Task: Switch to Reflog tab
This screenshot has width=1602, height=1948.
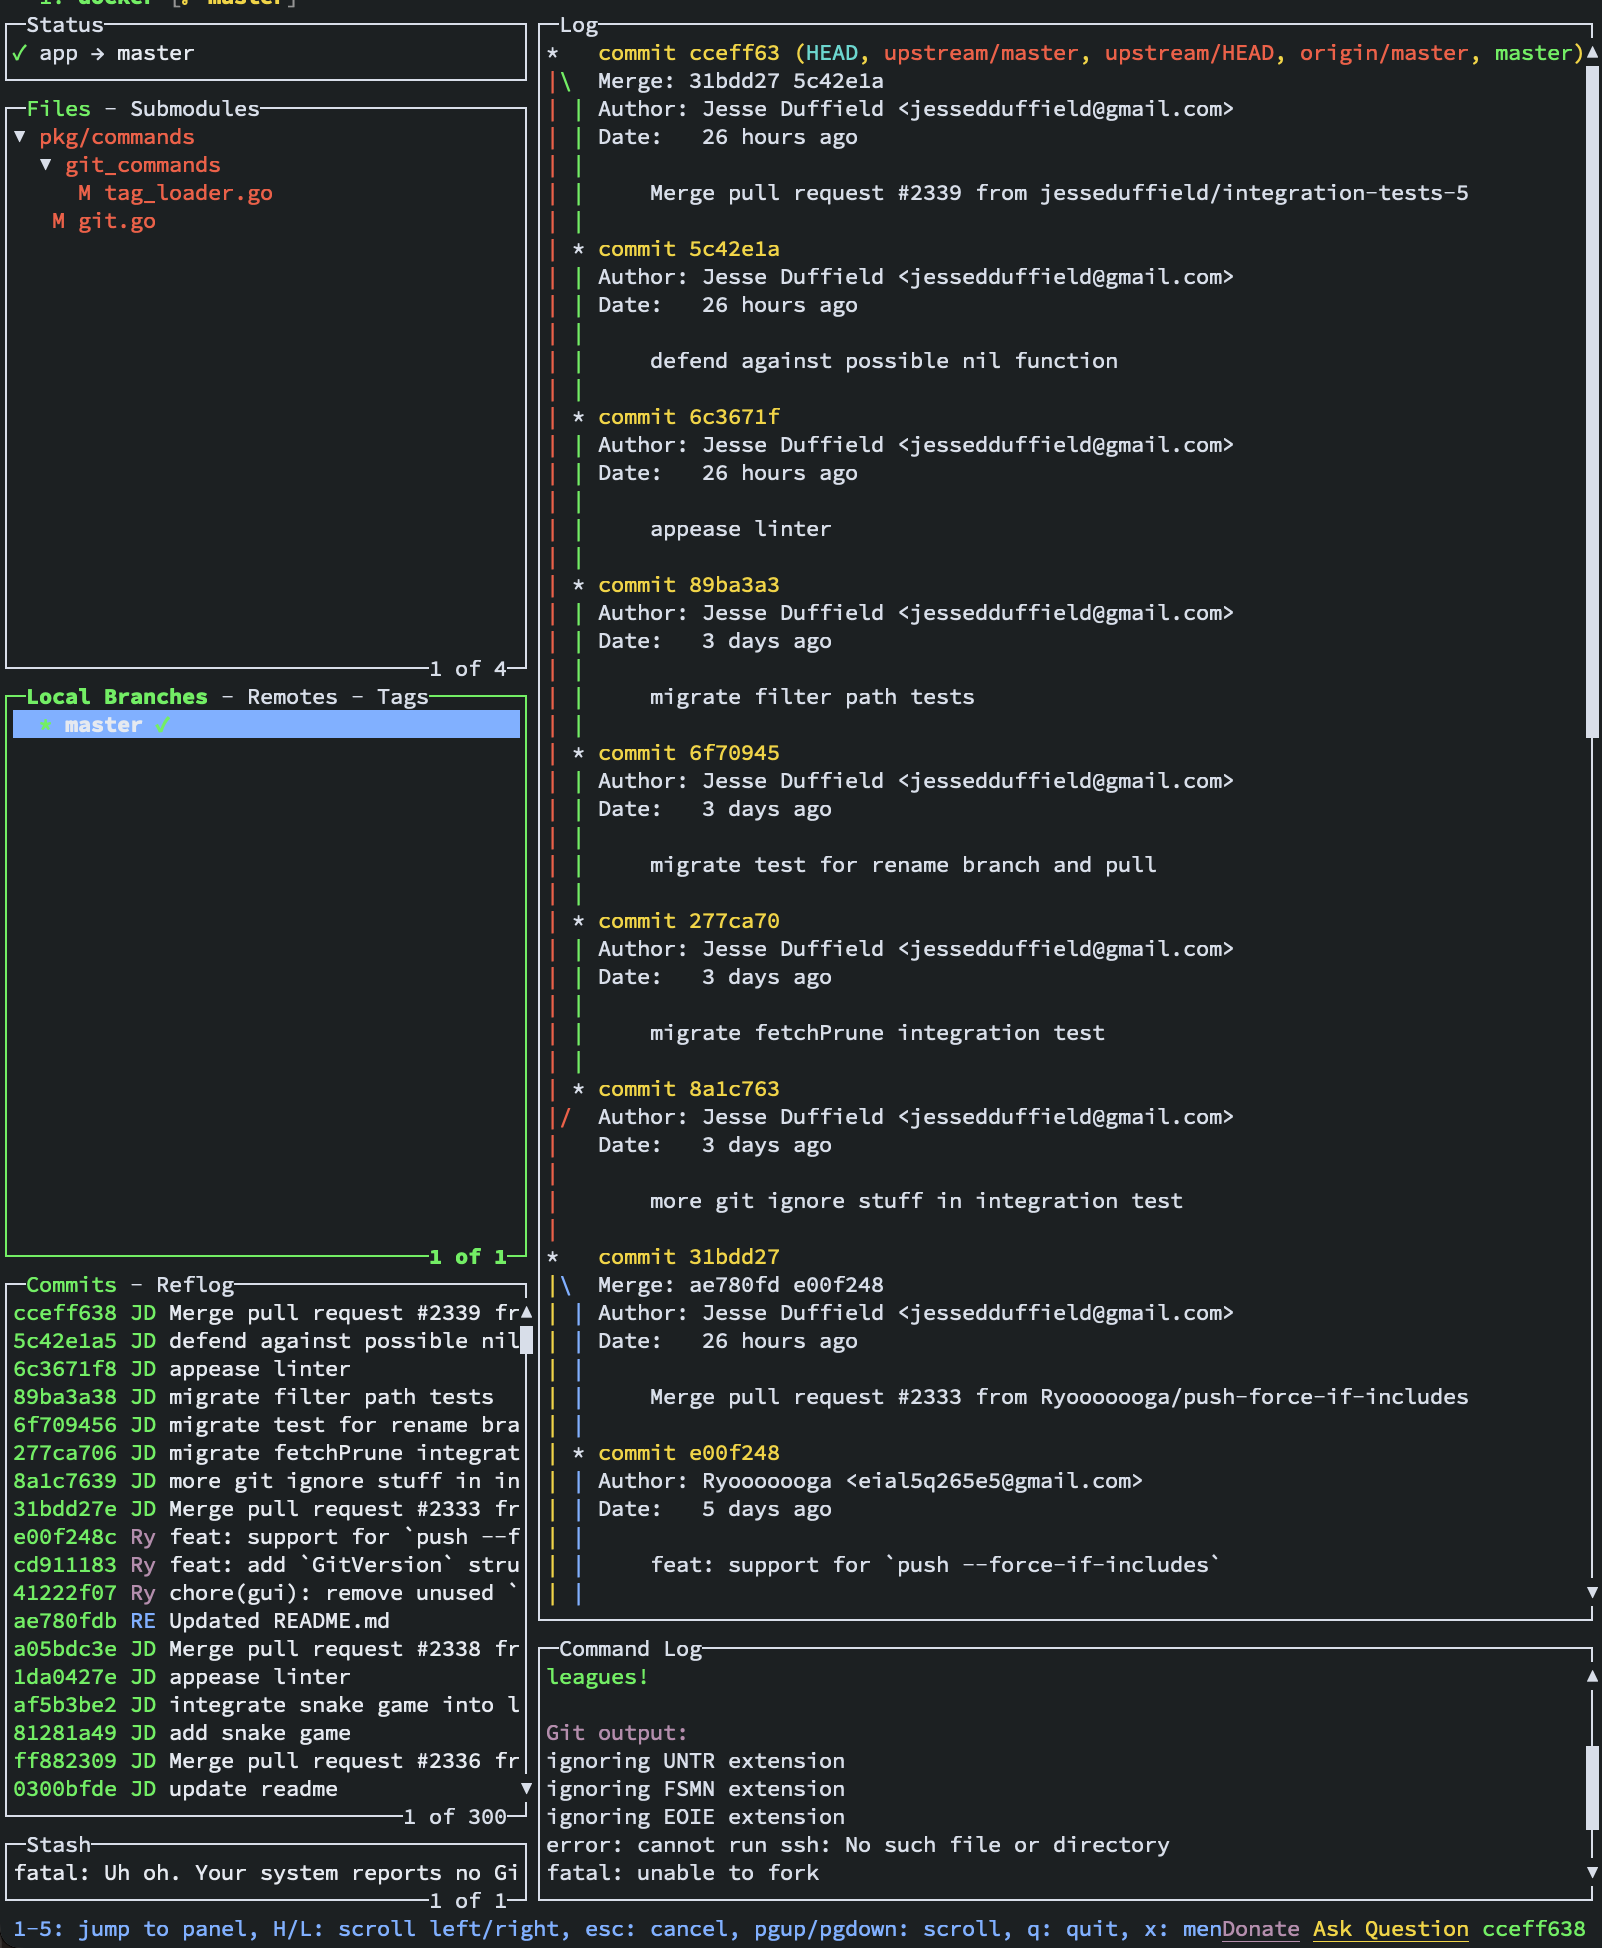Action: (x=195, y=1285)
